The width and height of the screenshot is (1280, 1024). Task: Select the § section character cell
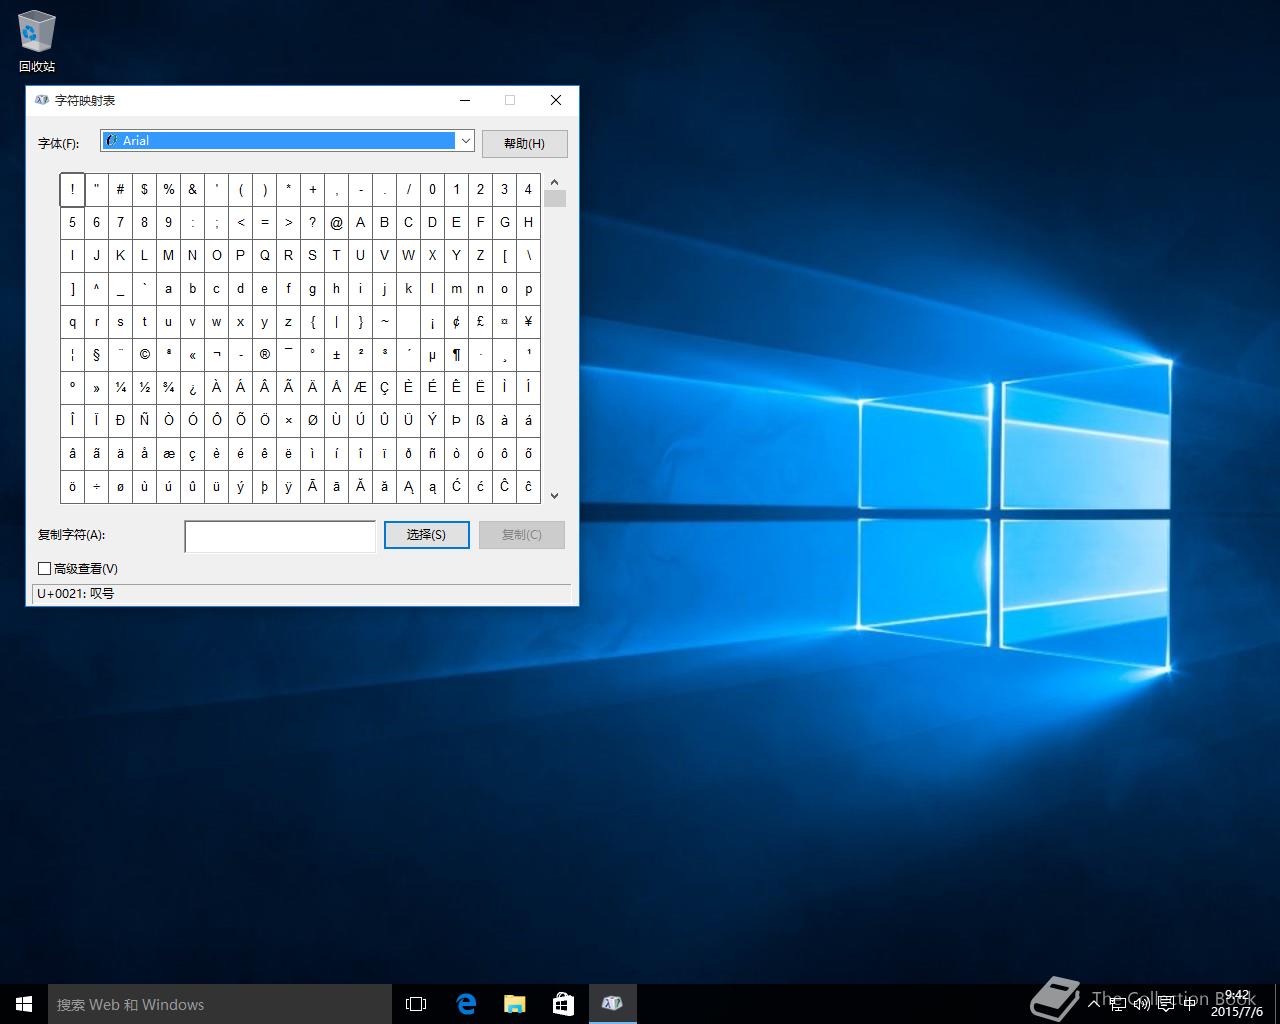coord(96,354)
